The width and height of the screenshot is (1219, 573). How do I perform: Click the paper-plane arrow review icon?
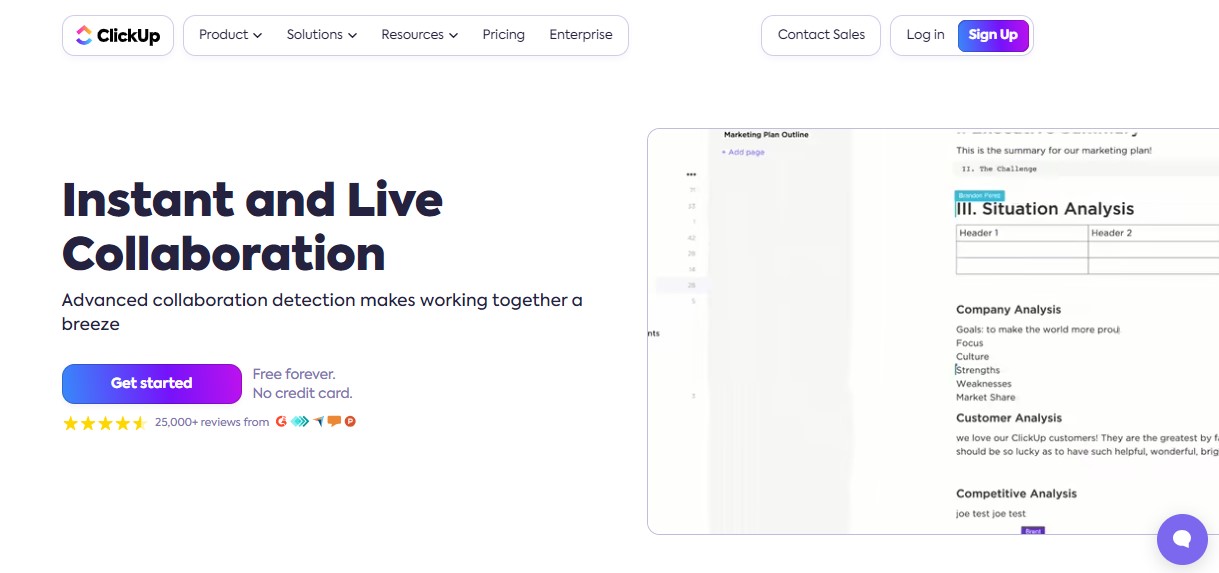point(319,422)
